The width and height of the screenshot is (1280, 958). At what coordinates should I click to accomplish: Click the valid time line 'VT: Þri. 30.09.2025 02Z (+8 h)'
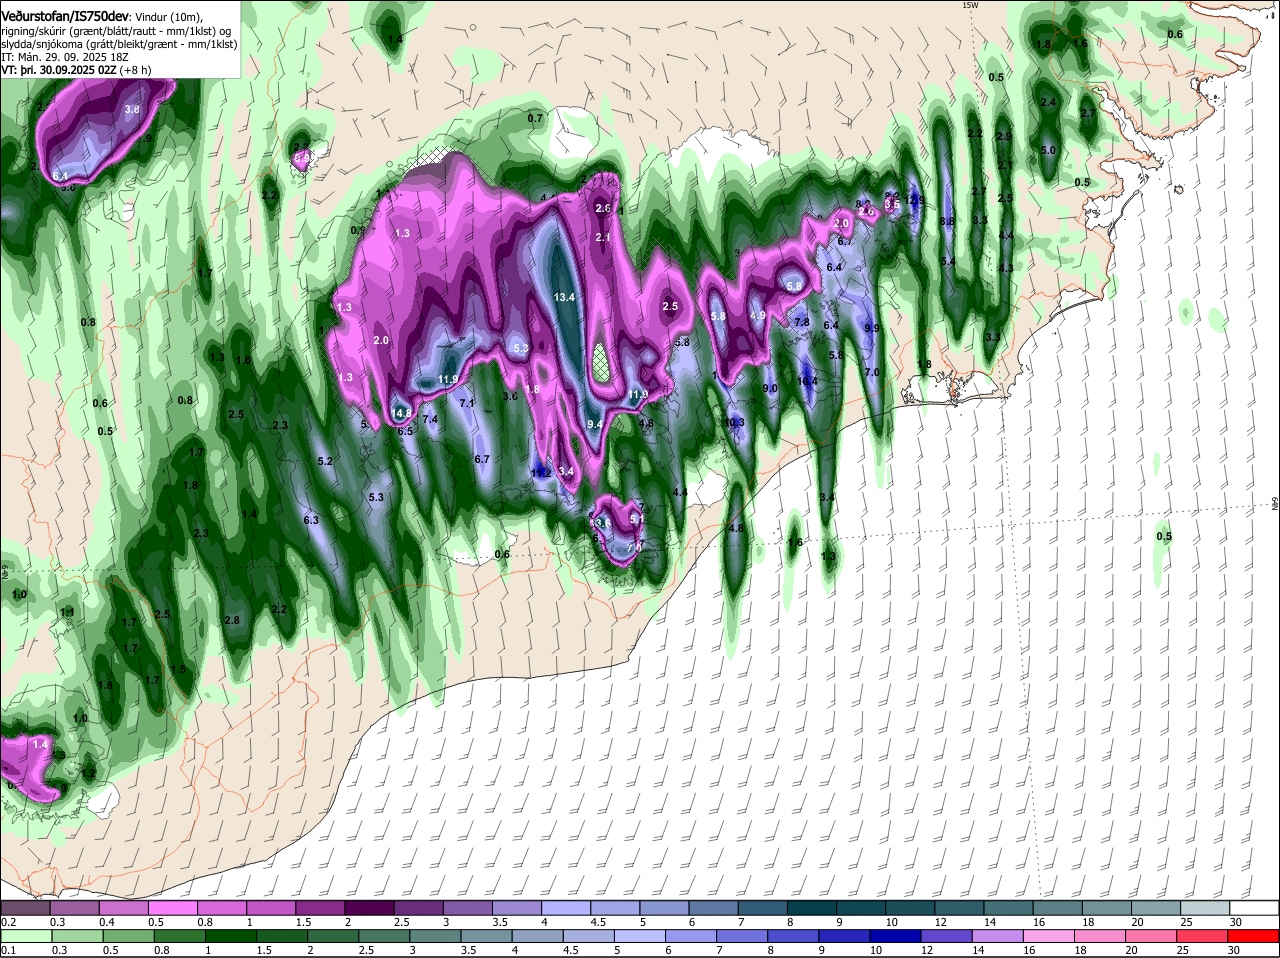76,70
